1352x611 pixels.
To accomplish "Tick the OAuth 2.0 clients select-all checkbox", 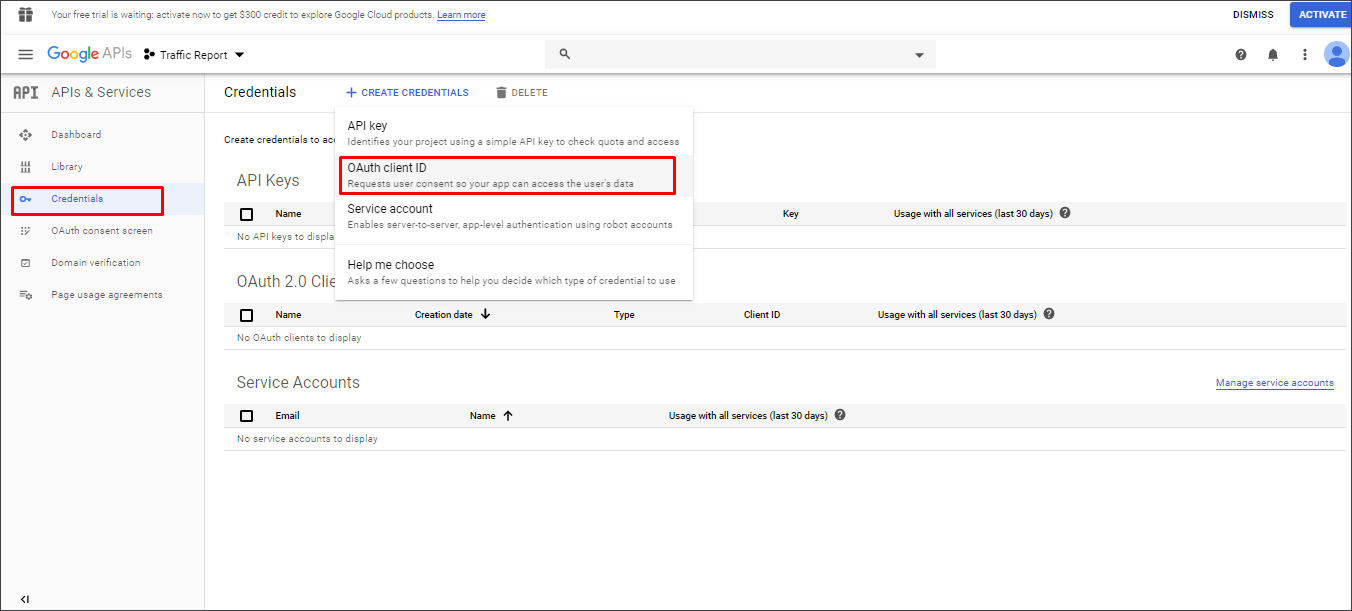I will (247, 315).
